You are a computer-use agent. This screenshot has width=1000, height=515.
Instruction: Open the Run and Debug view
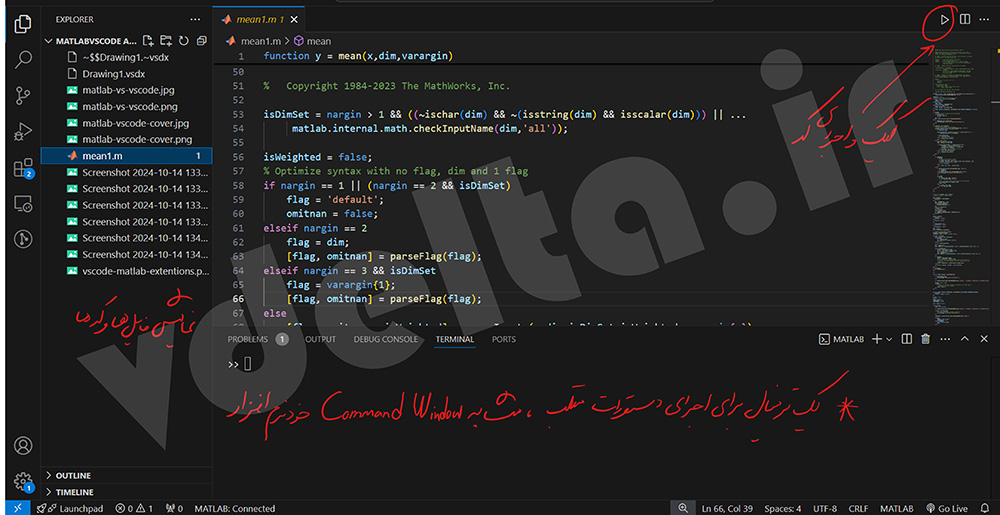(x=23, y=132)
